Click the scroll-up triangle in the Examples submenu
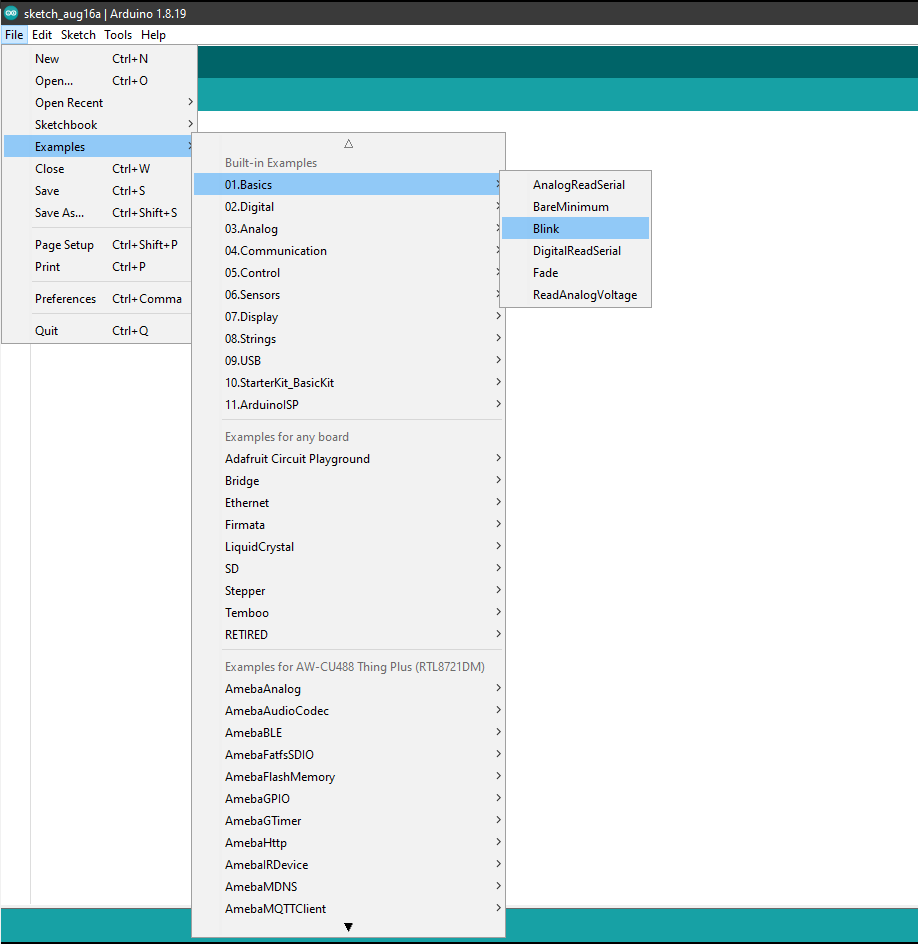The height and width of the screenshot is (944, 918). pyautogui.click(x=349, y=144)
